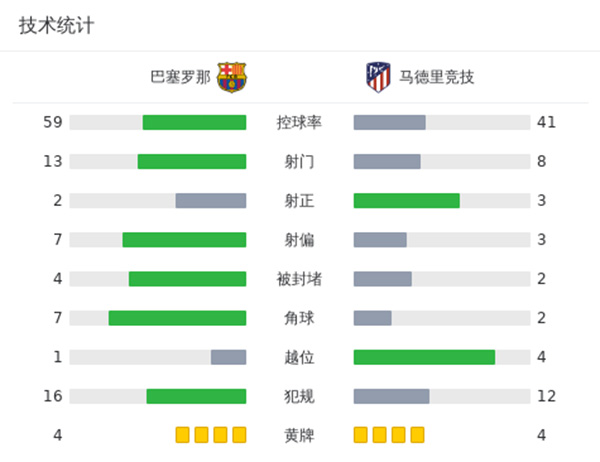Click the 黄牌 stat label
The height and width of the screenshot is (462, 600).
[299, 435]
